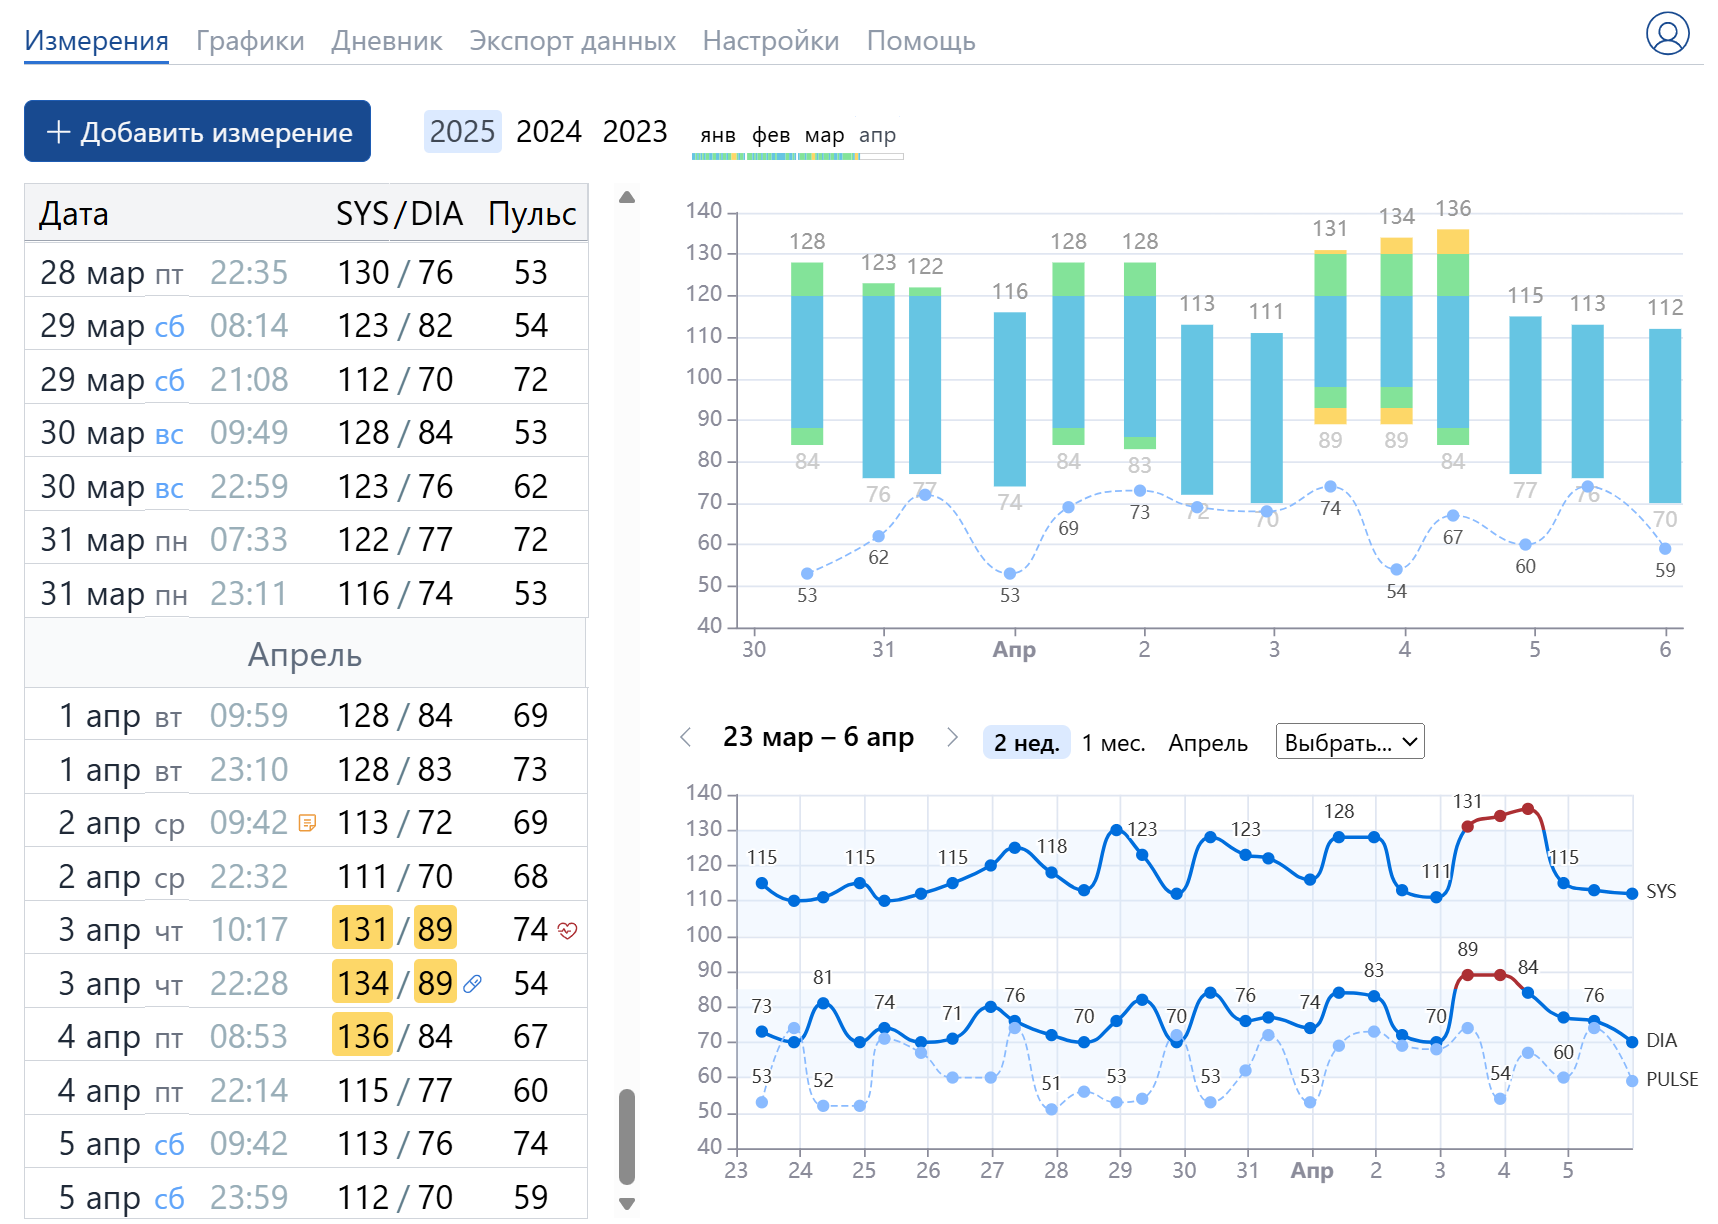Open the Выбрать... dropdown
The width and height of the screenshot is (1718, 1224).
tap(1349, 742)
